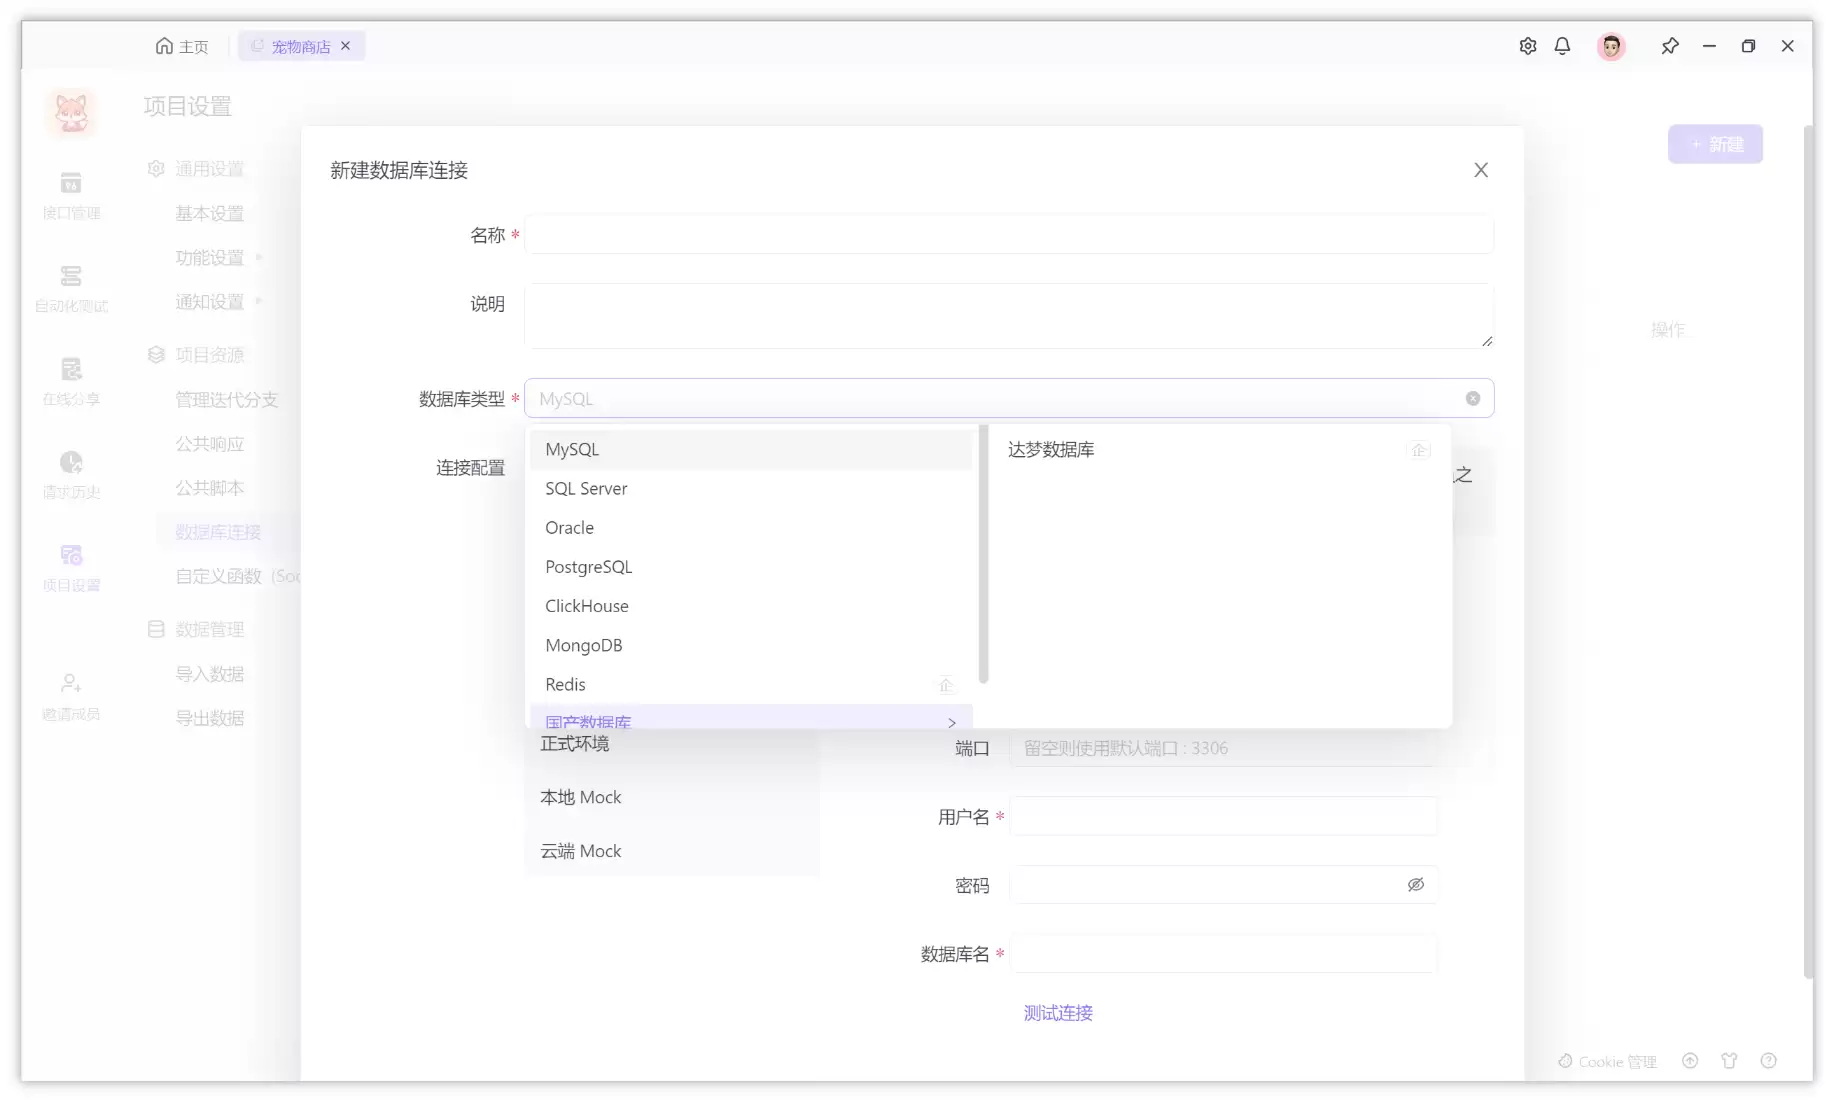Toggle password visibility eye icon
This screenshot has width=1831, height=1100.
pos(1415,885)
